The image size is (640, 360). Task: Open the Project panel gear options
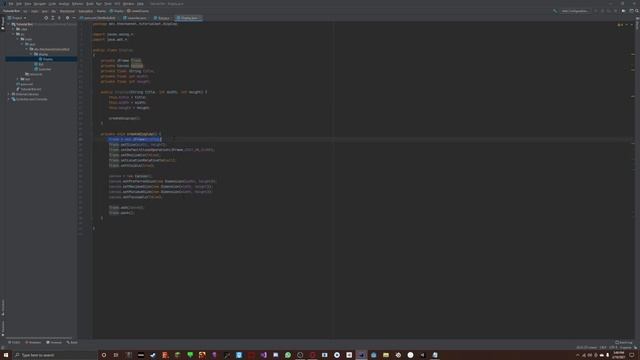pos(67,18)
